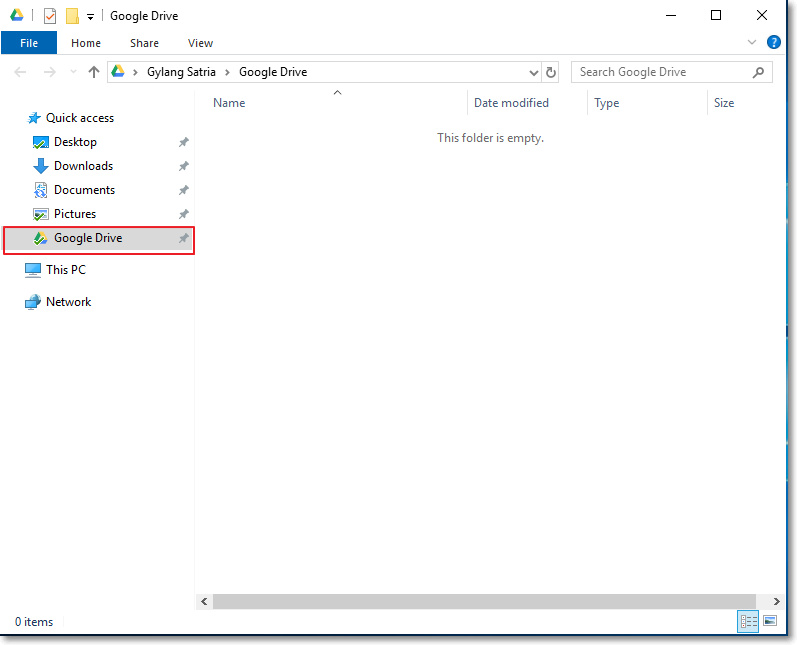Open the address bar history dropdown
This screenshot has height=645, width=797.
(534, 73)
